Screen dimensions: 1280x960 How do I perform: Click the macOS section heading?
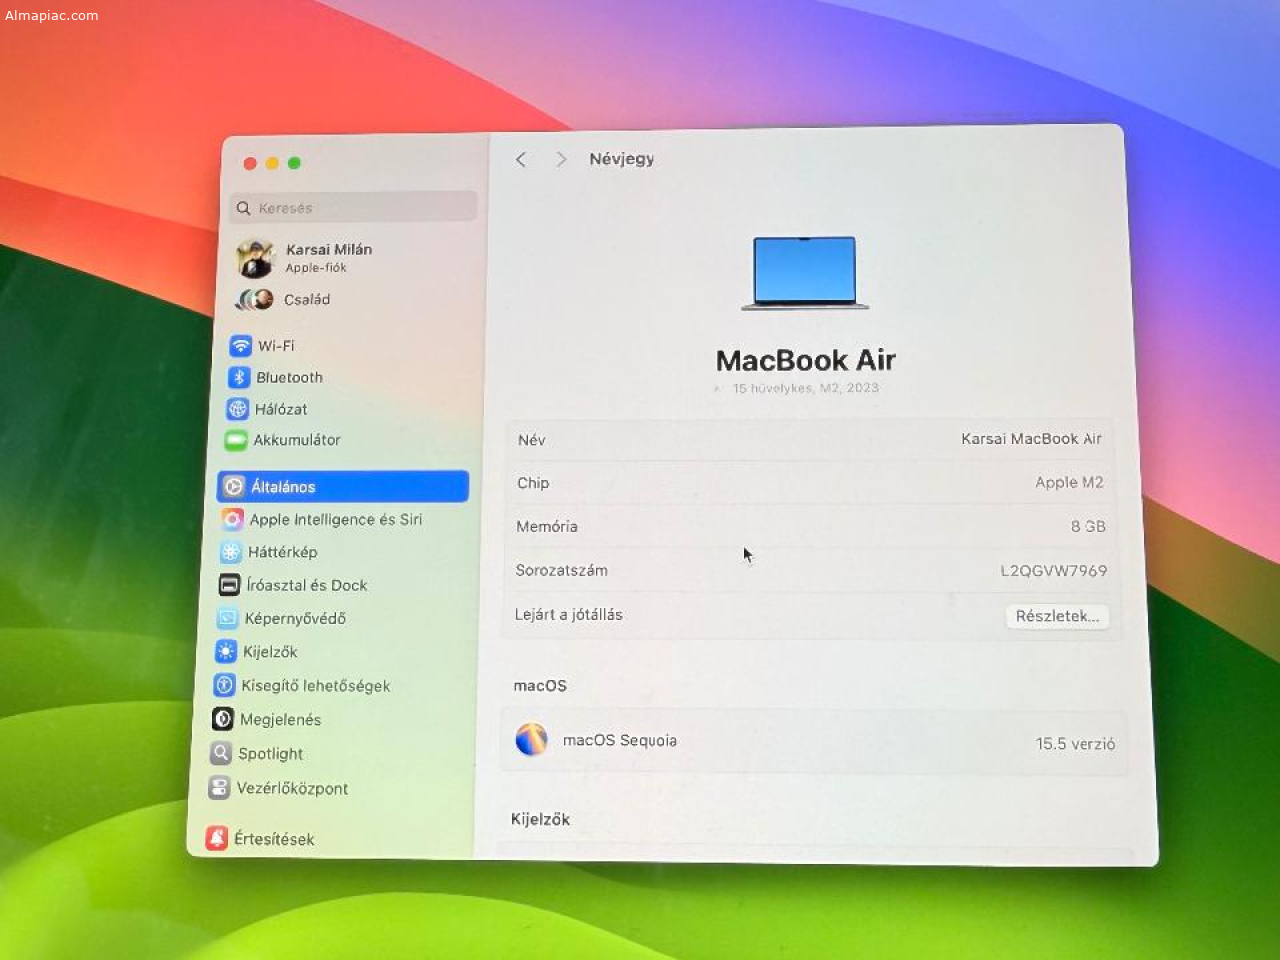pyautogui.click(x=540, y=686)
